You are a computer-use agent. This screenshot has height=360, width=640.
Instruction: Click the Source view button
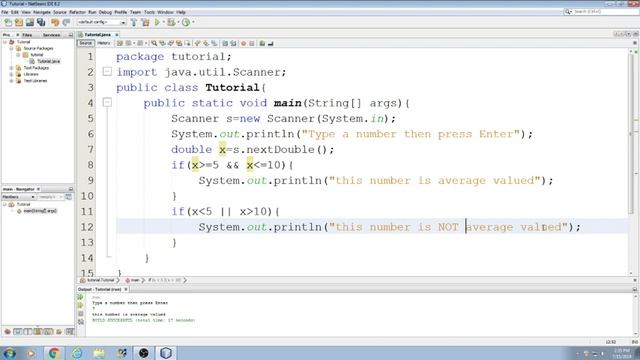[x=86, y=43]
